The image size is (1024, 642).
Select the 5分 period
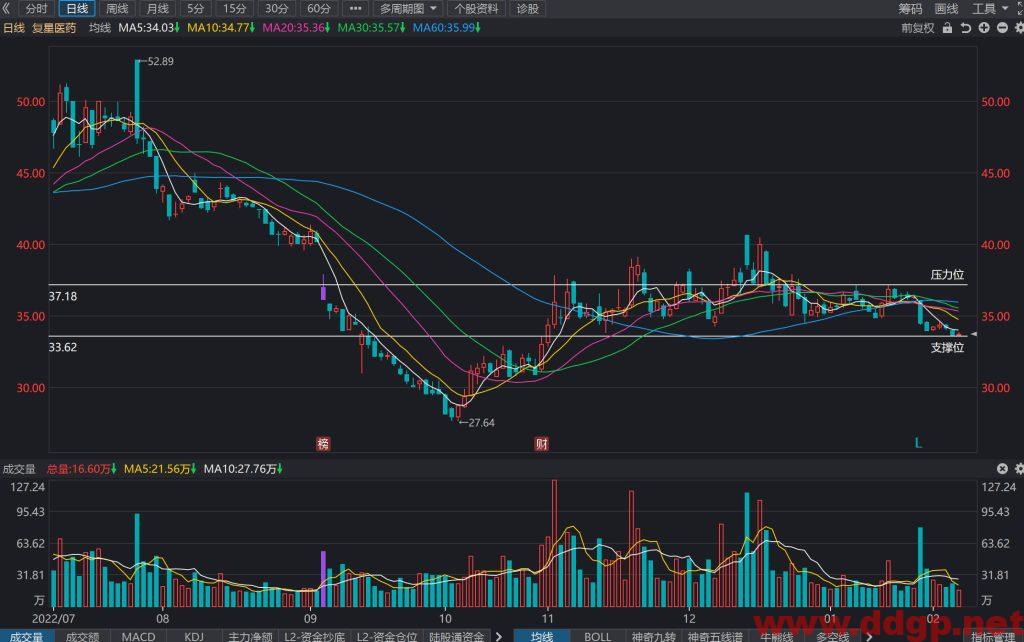[x=196, y=8]
